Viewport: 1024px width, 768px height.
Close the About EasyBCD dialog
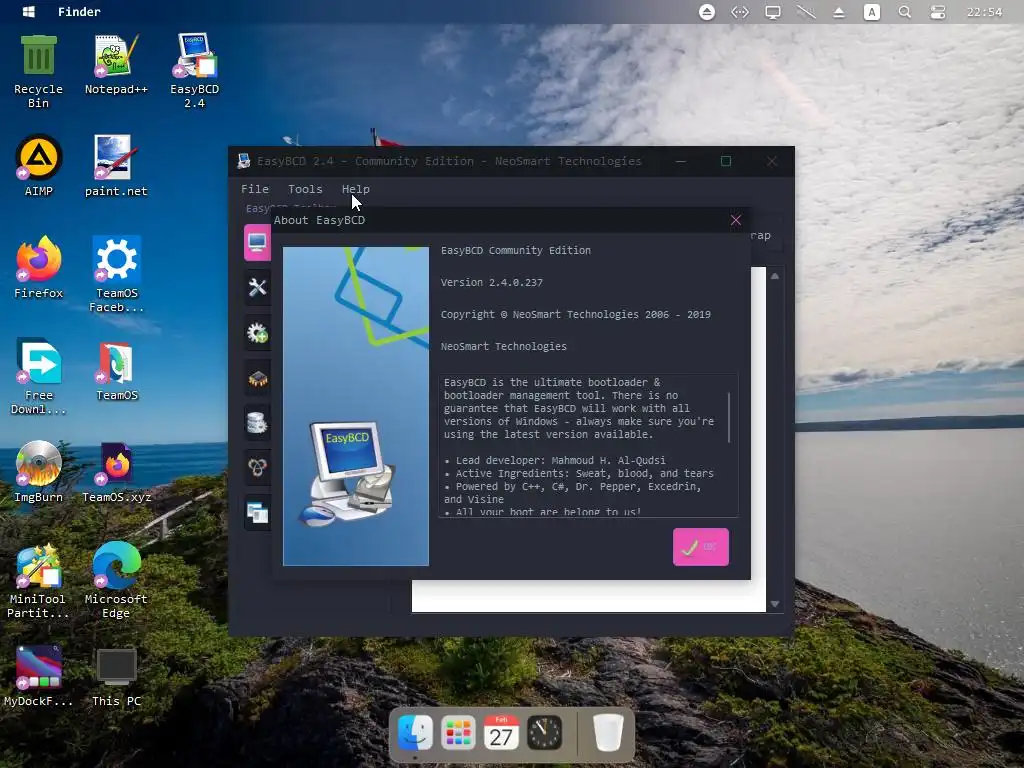(736, 220)
